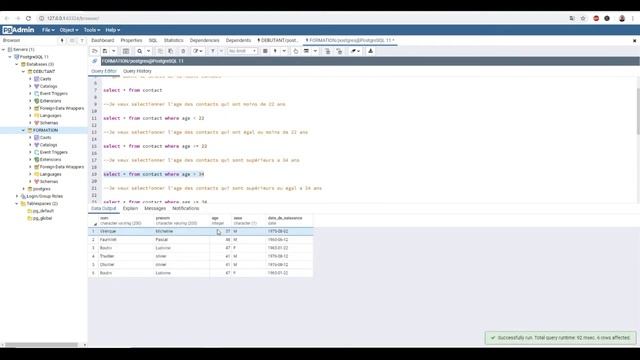Screen dimensions: 640x360
Task: Open the Chrome profile avatar
Action: [622, 18]
